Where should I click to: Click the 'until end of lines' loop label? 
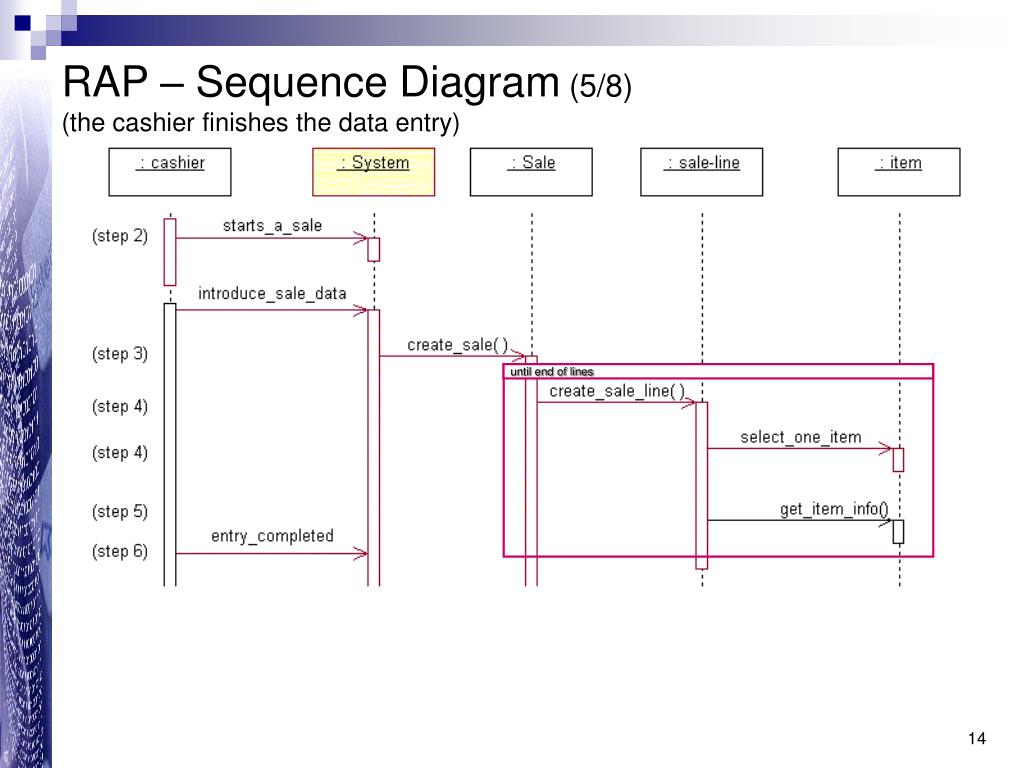point(552,372)
